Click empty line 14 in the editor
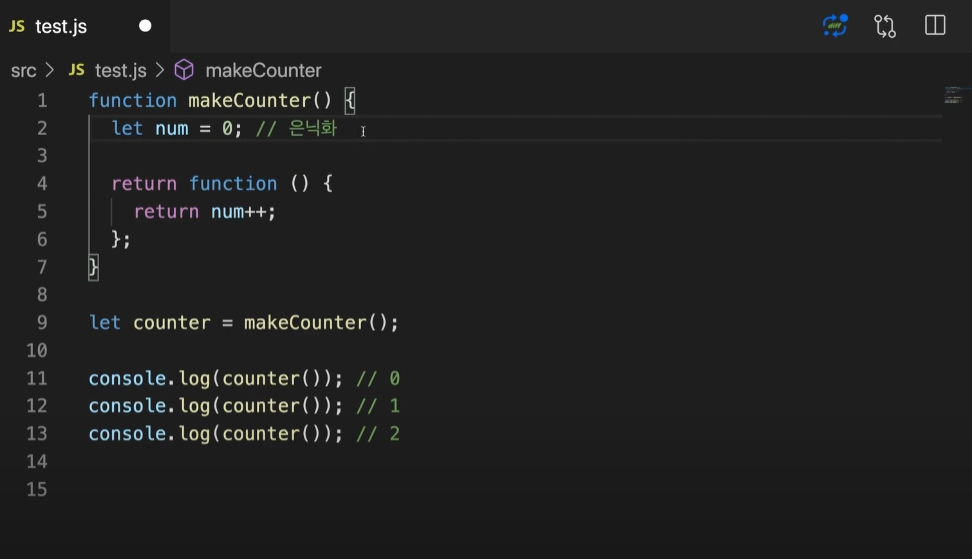Viewport: 972px width, 559px height. 516,461
